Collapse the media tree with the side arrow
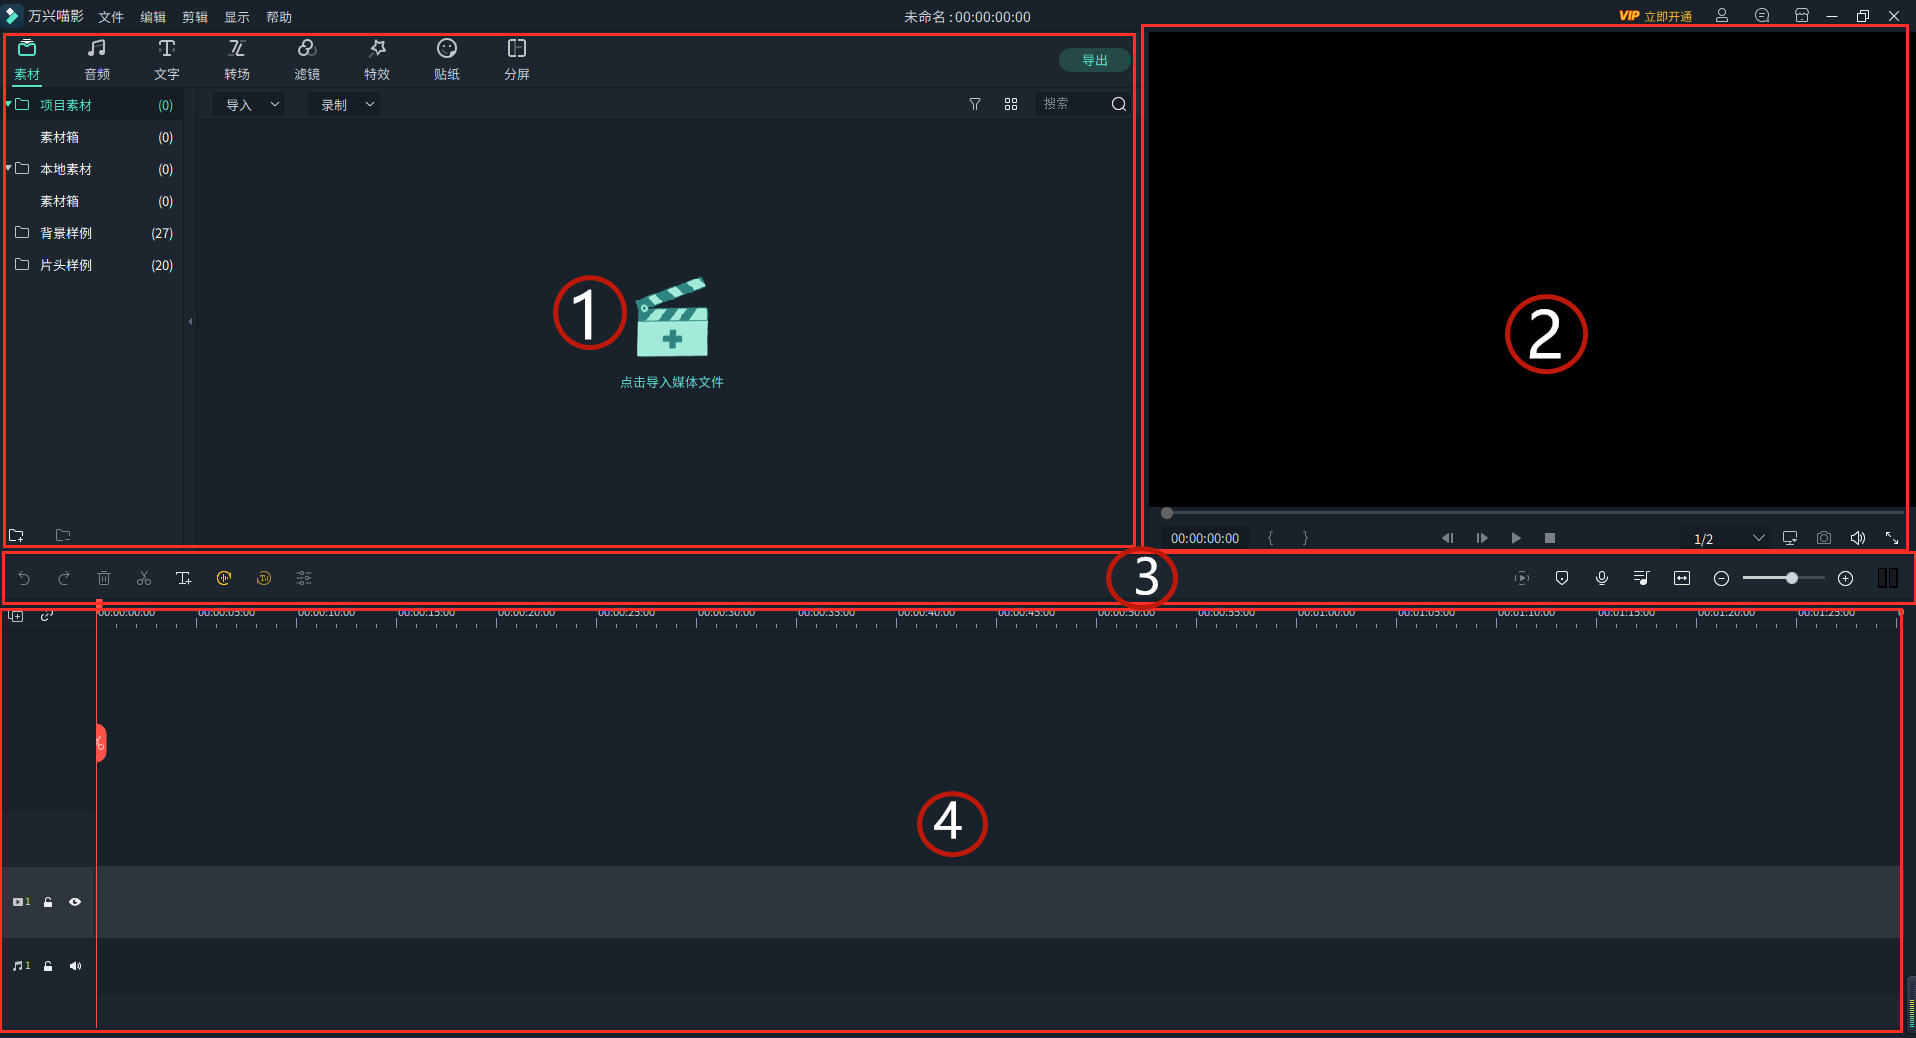The height and width of the screenshot is (1038, 1916). [190, 322]
